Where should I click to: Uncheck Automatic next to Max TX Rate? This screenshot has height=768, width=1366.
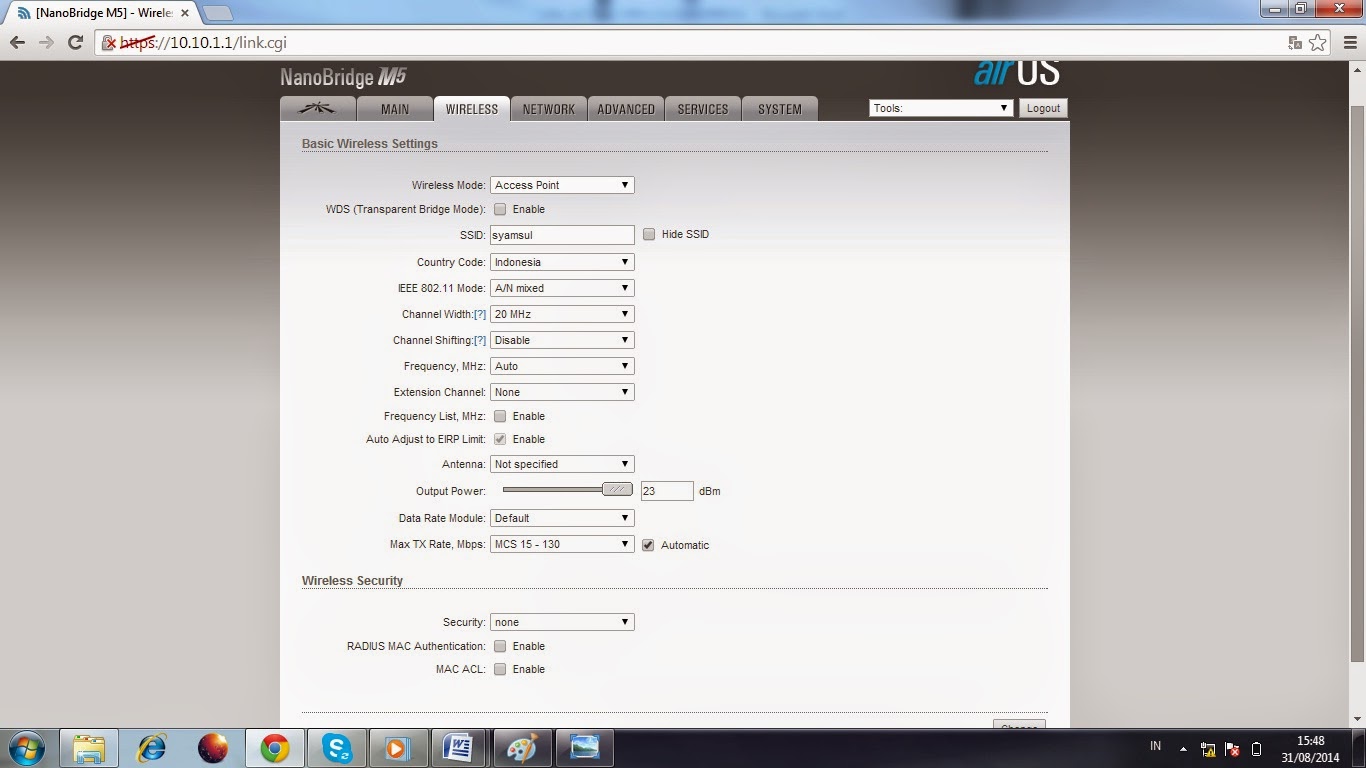click(648, 545)
